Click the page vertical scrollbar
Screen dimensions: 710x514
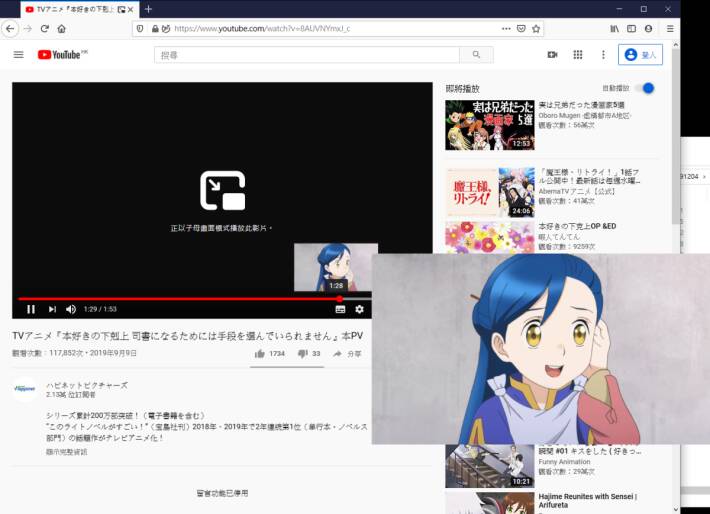click(x=676, y=136)
